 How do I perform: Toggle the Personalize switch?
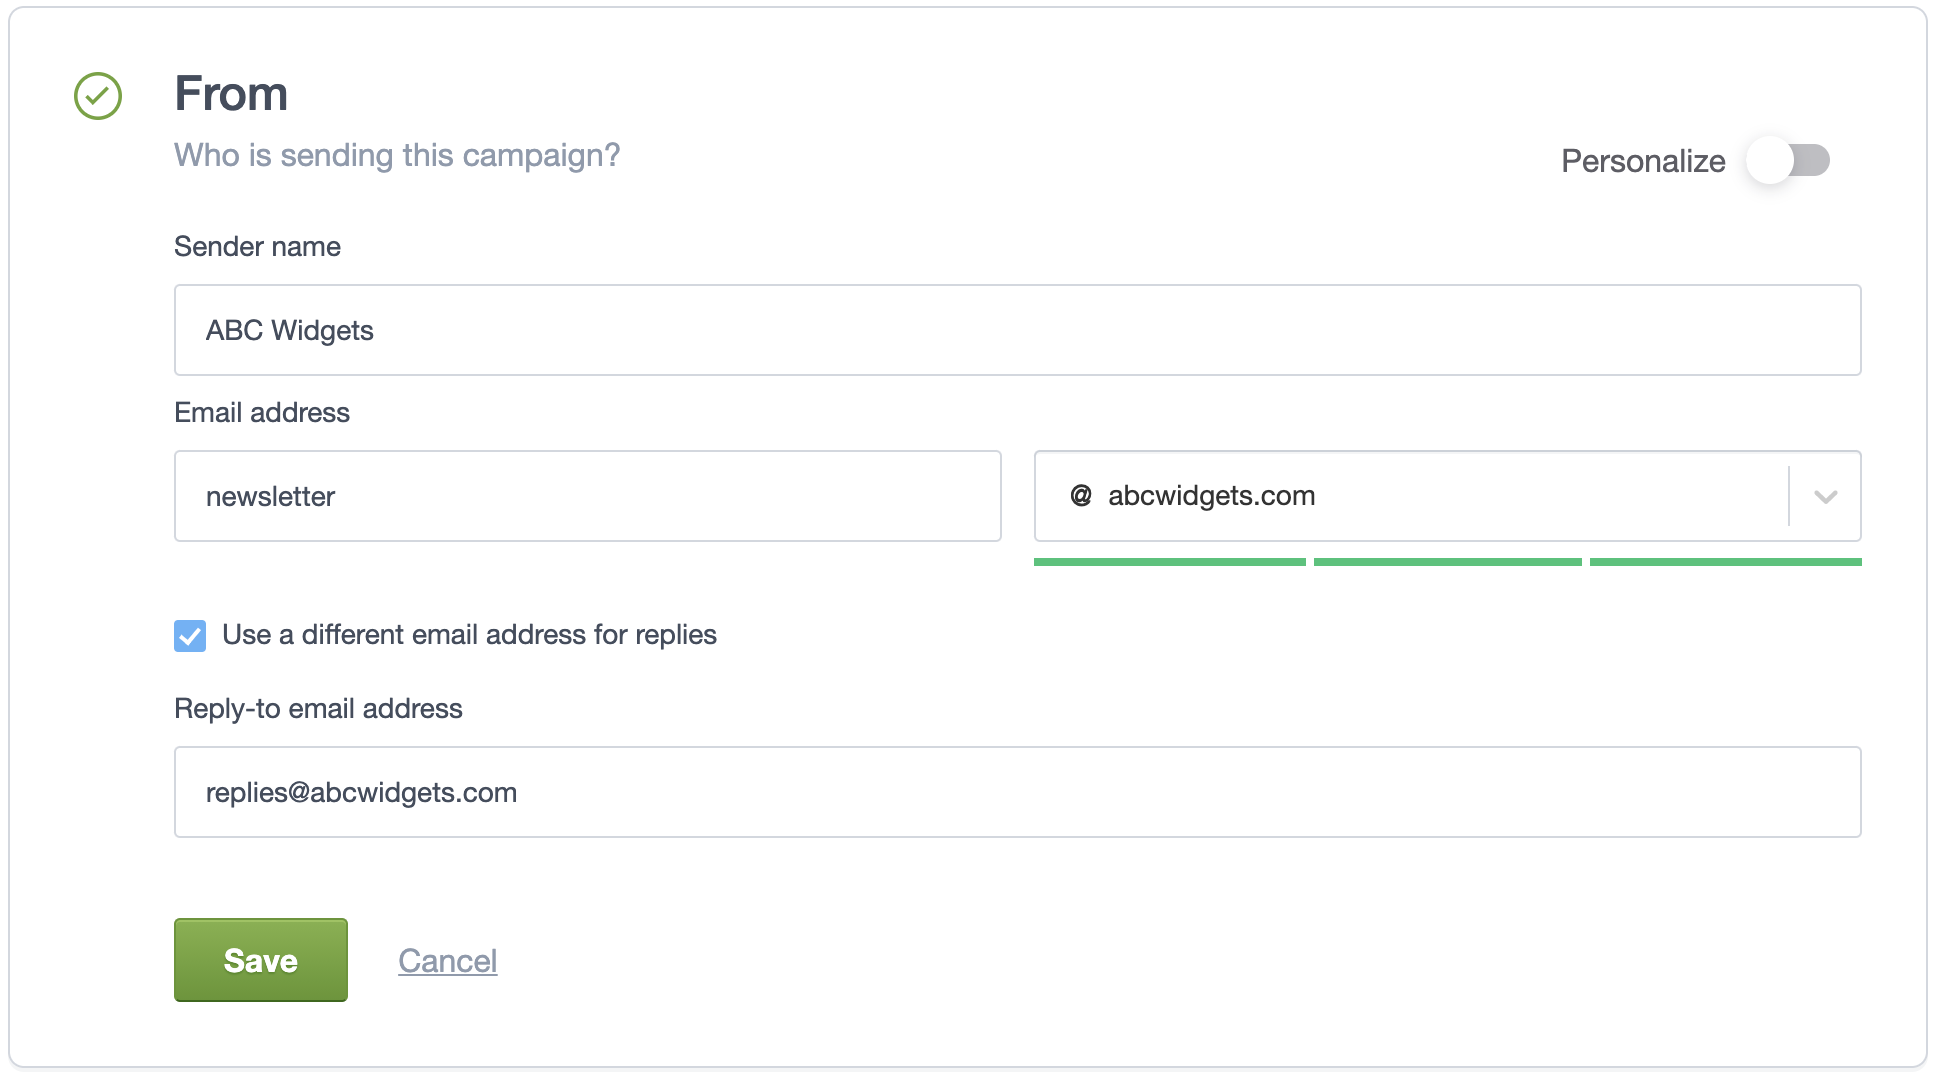pyautogui.click(x=1788, y=161)
